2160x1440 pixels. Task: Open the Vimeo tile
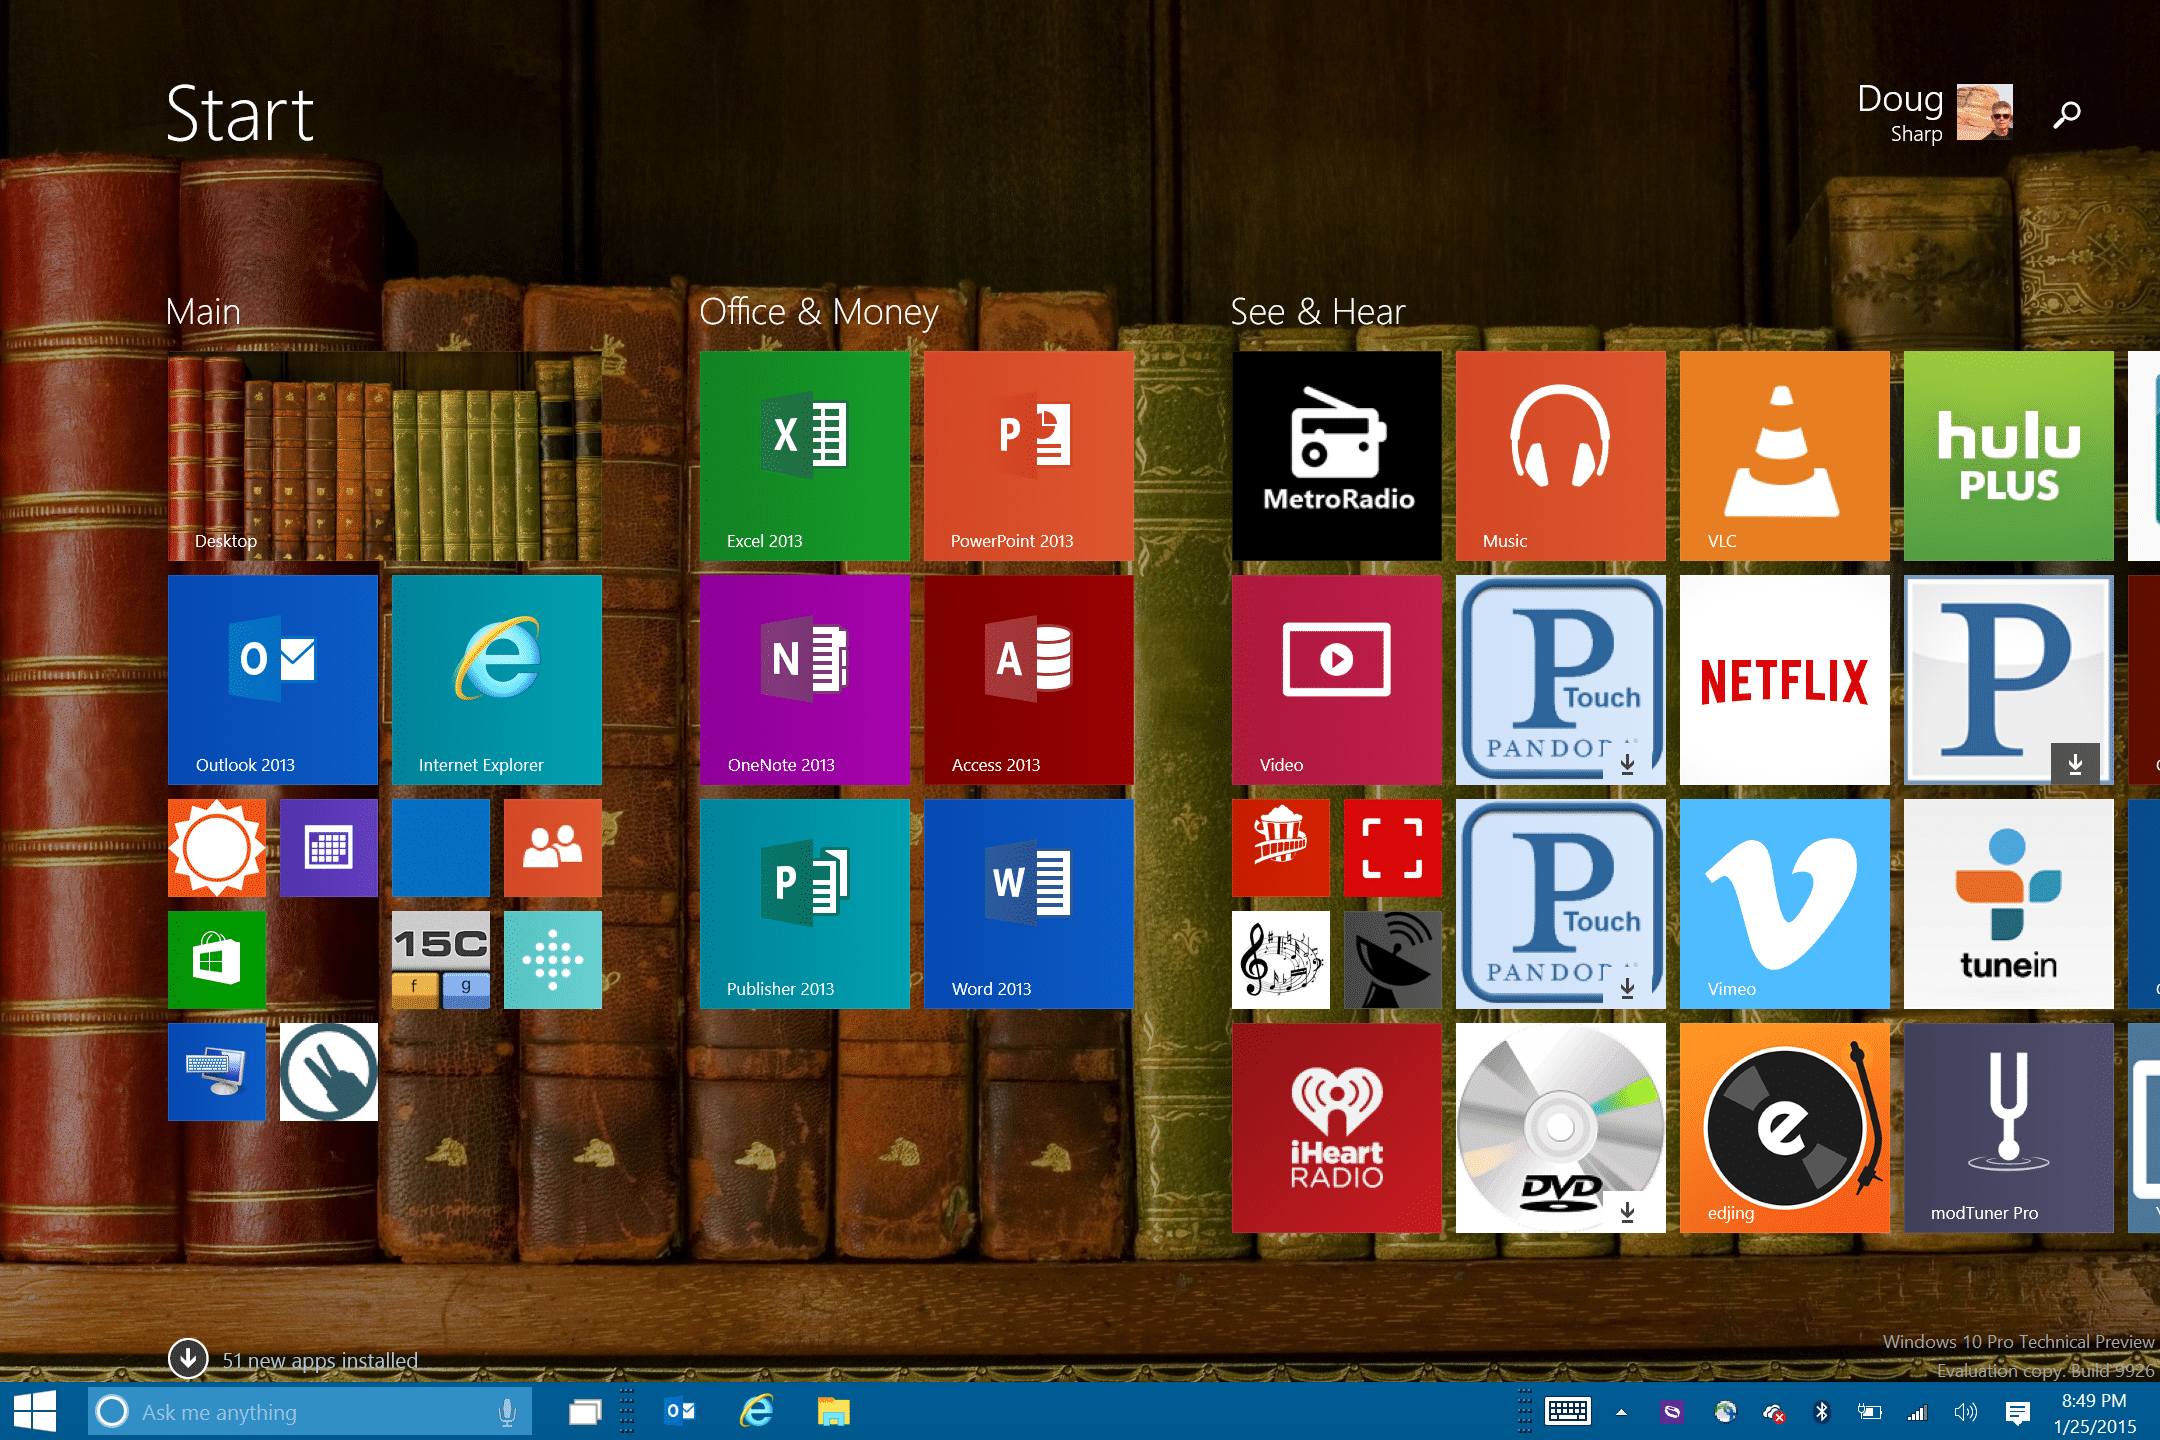(1785, 904)
